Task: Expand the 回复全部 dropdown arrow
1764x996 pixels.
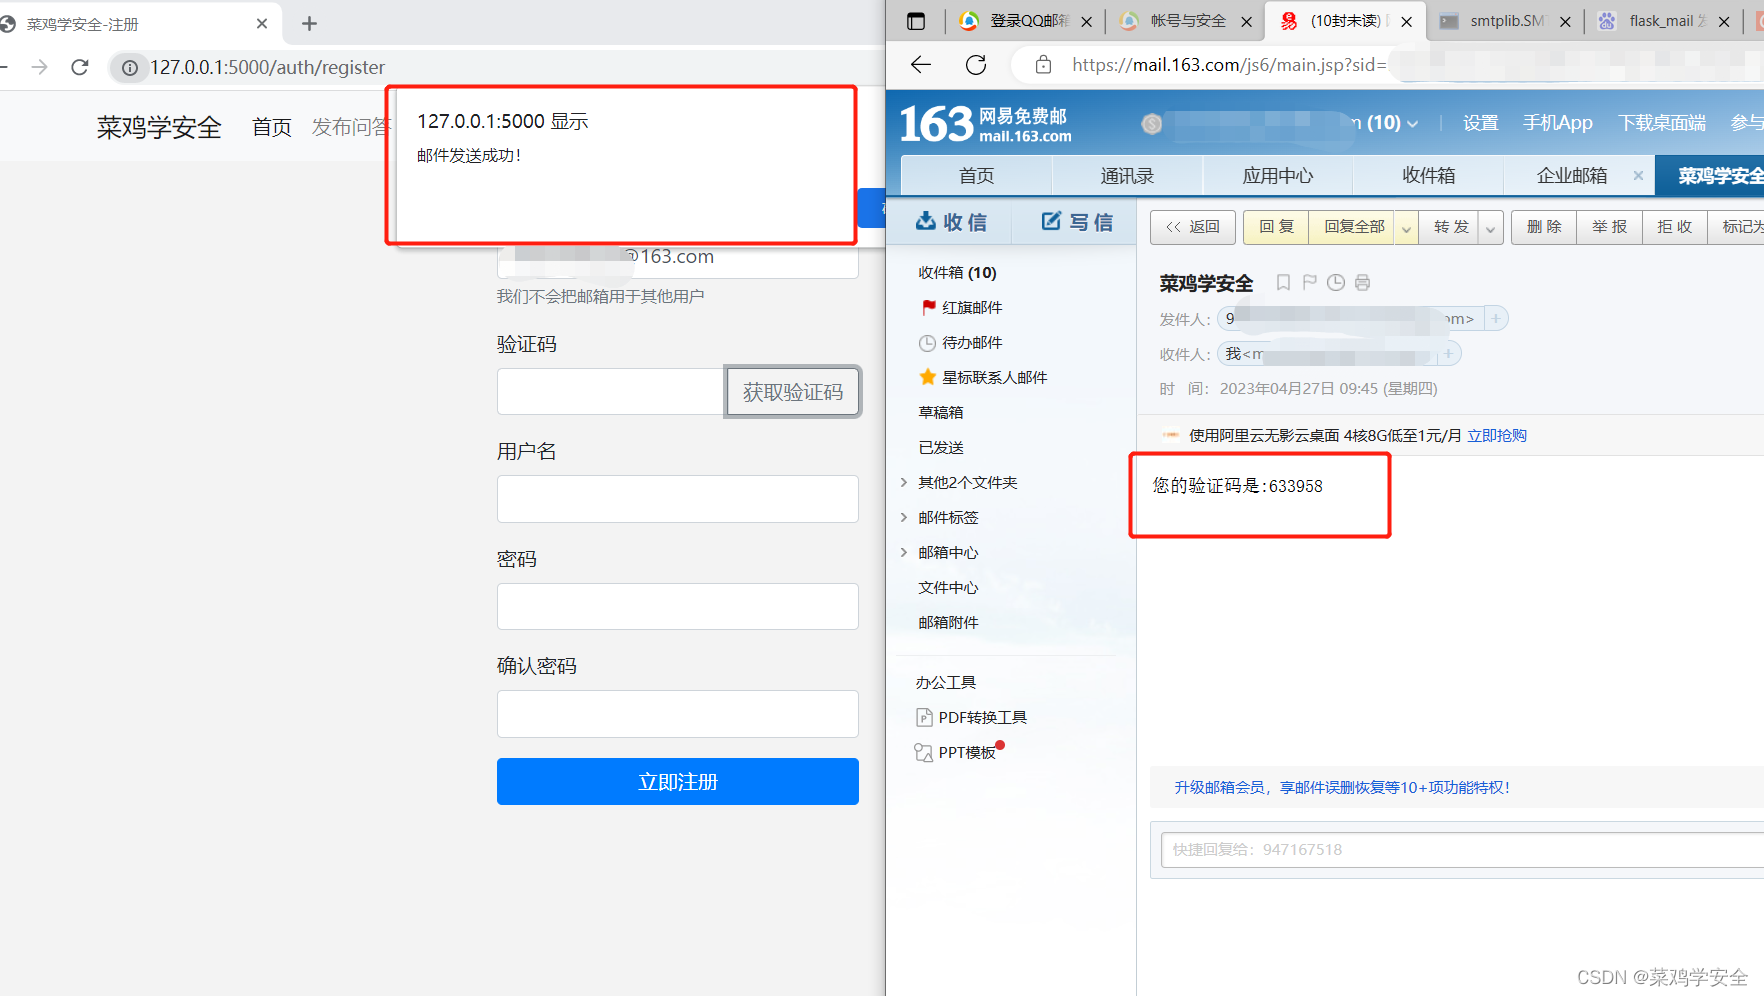Action: pyautogui.click(x=1406, y=228)
